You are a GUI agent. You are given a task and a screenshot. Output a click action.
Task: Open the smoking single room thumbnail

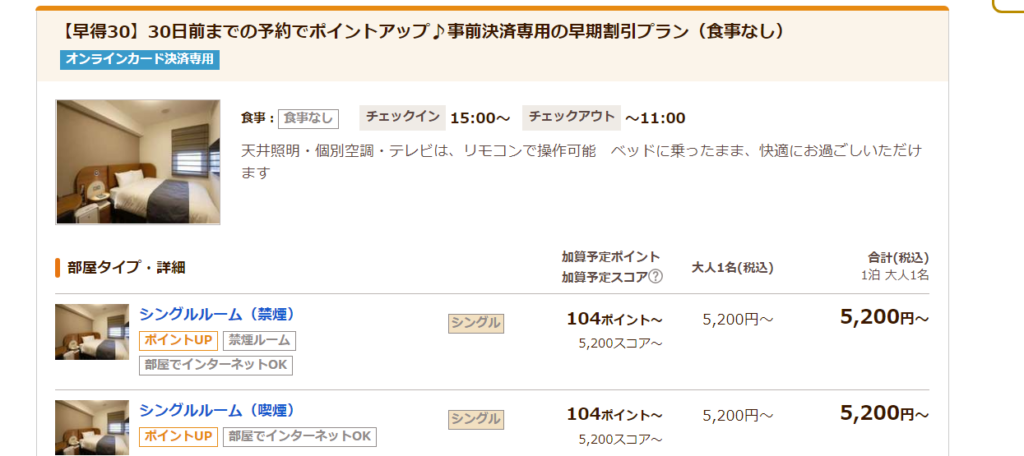pos(92,427)
